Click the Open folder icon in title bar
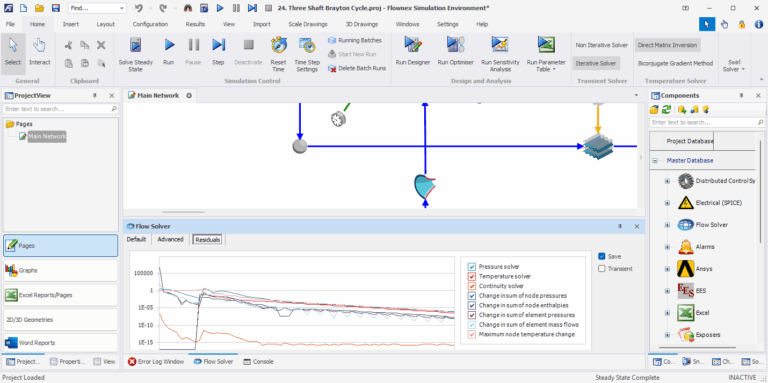Image resolution: width=768 pixels, height=383 pixels. tap(39, 8)
